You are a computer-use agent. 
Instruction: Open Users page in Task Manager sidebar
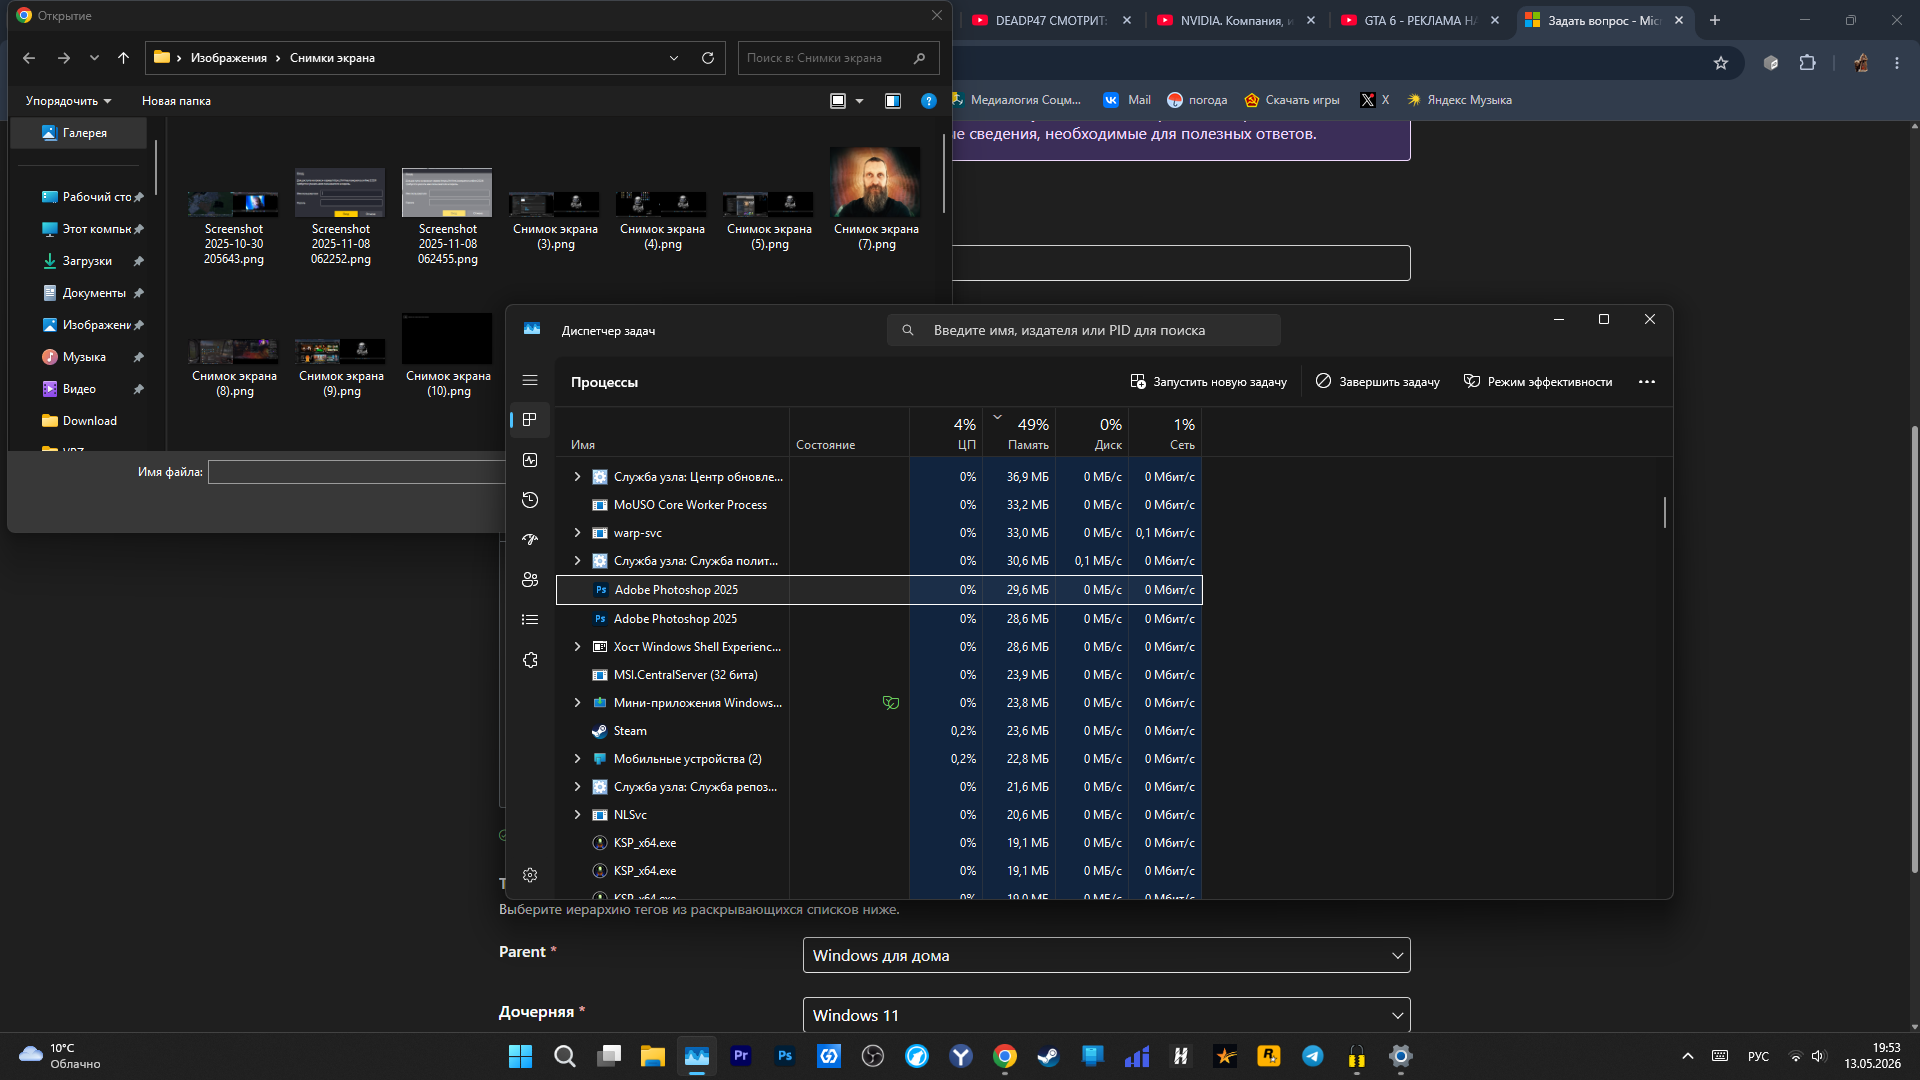530,580
